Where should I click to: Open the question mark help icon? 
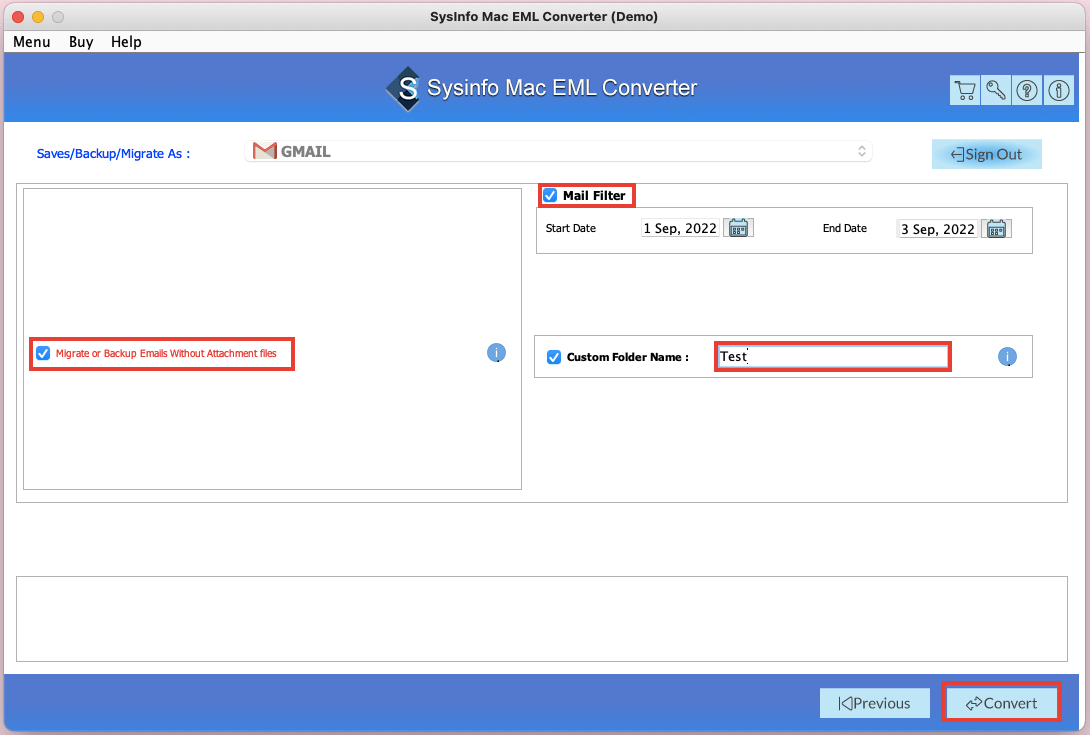1027,90
